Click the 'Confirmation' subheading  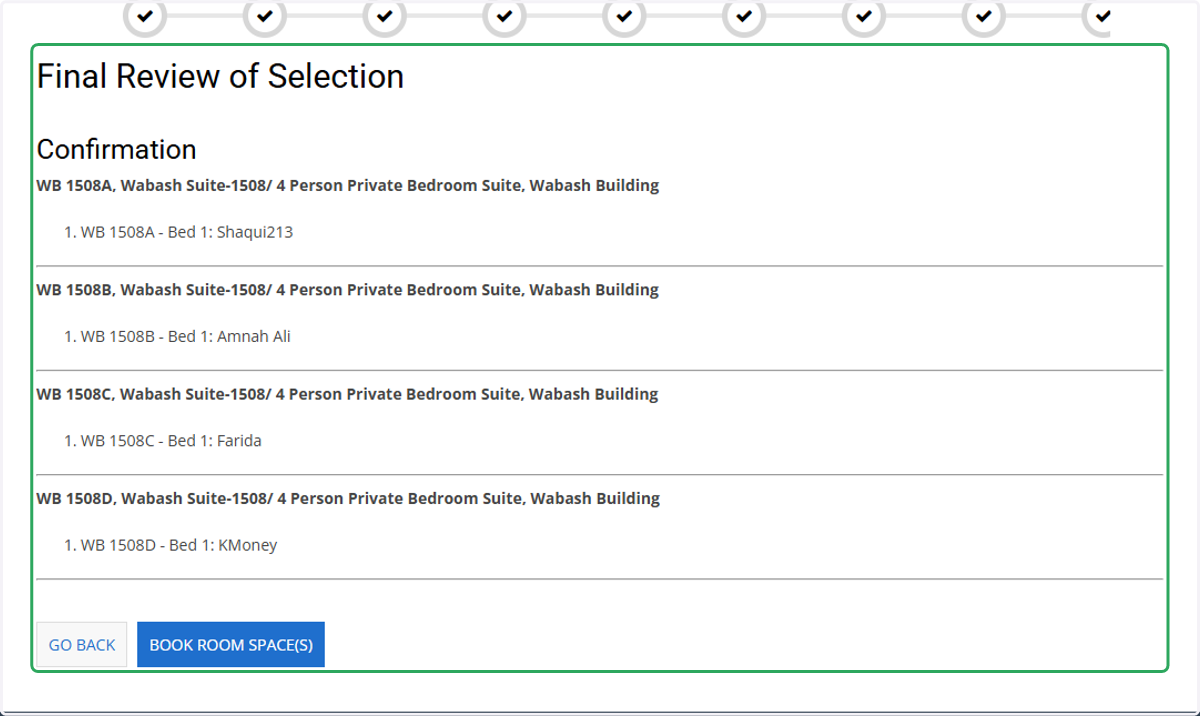117,149
